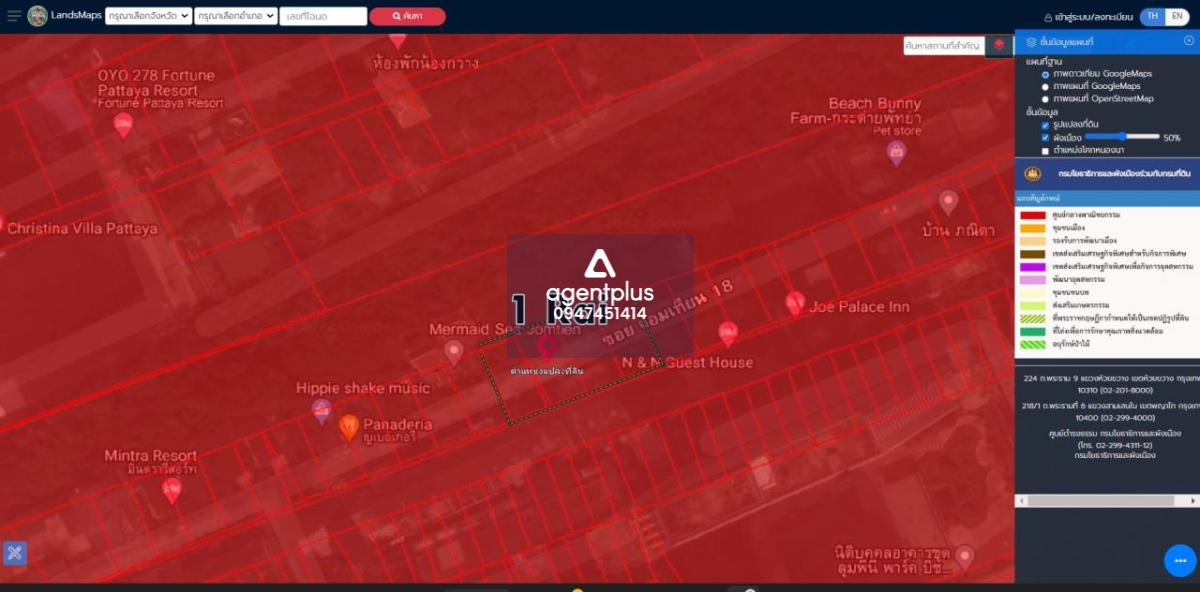The height and width of the screenshot is (592, 1200).
Task: Open the blue chat bubble button
Action: pyautogui.click(x=1180, y=560)
